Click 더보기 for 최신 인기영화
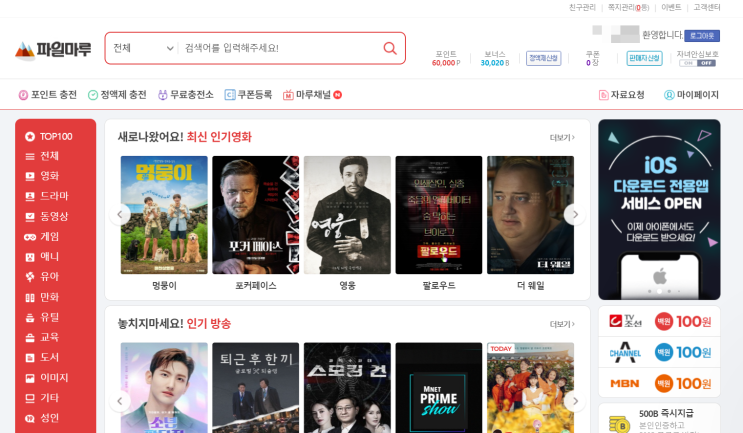The width and height of the screenshot is (743, 433). [562, 137]
